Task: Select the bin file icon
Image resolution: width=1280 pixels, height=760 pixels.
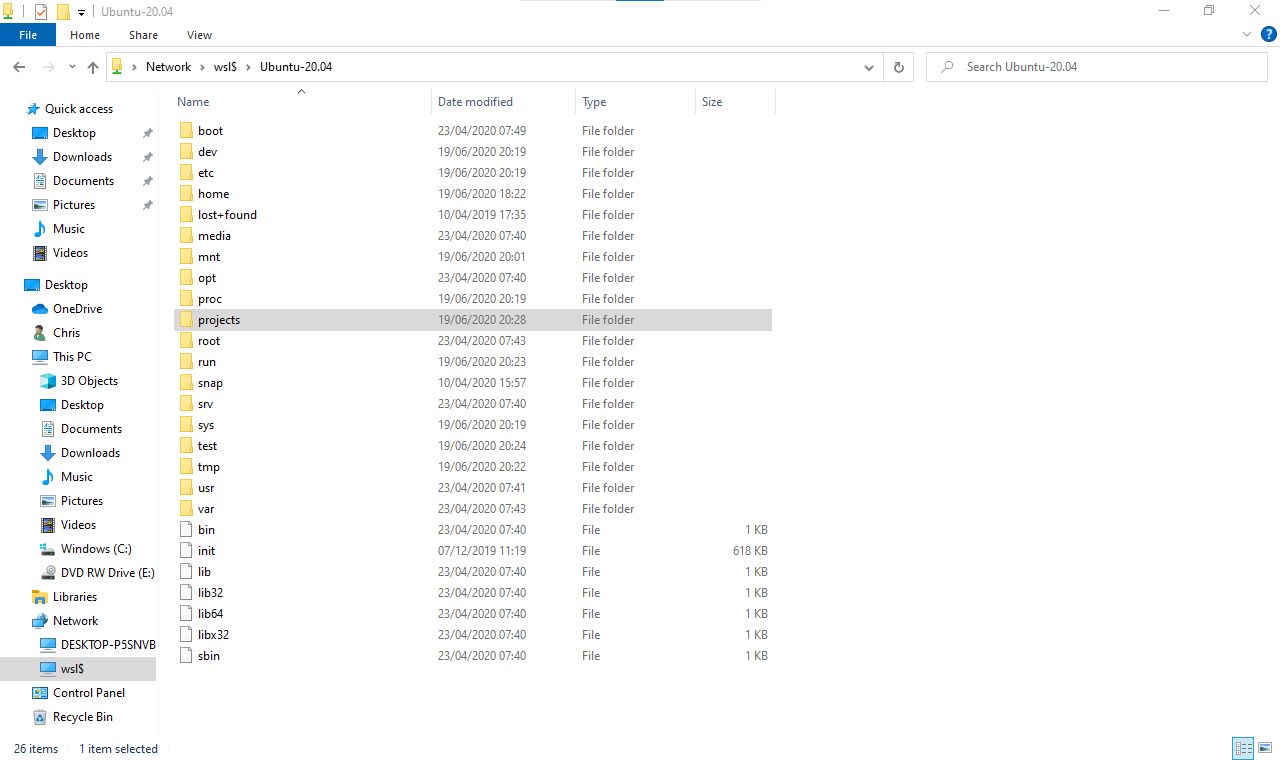Action: [186, 530]
